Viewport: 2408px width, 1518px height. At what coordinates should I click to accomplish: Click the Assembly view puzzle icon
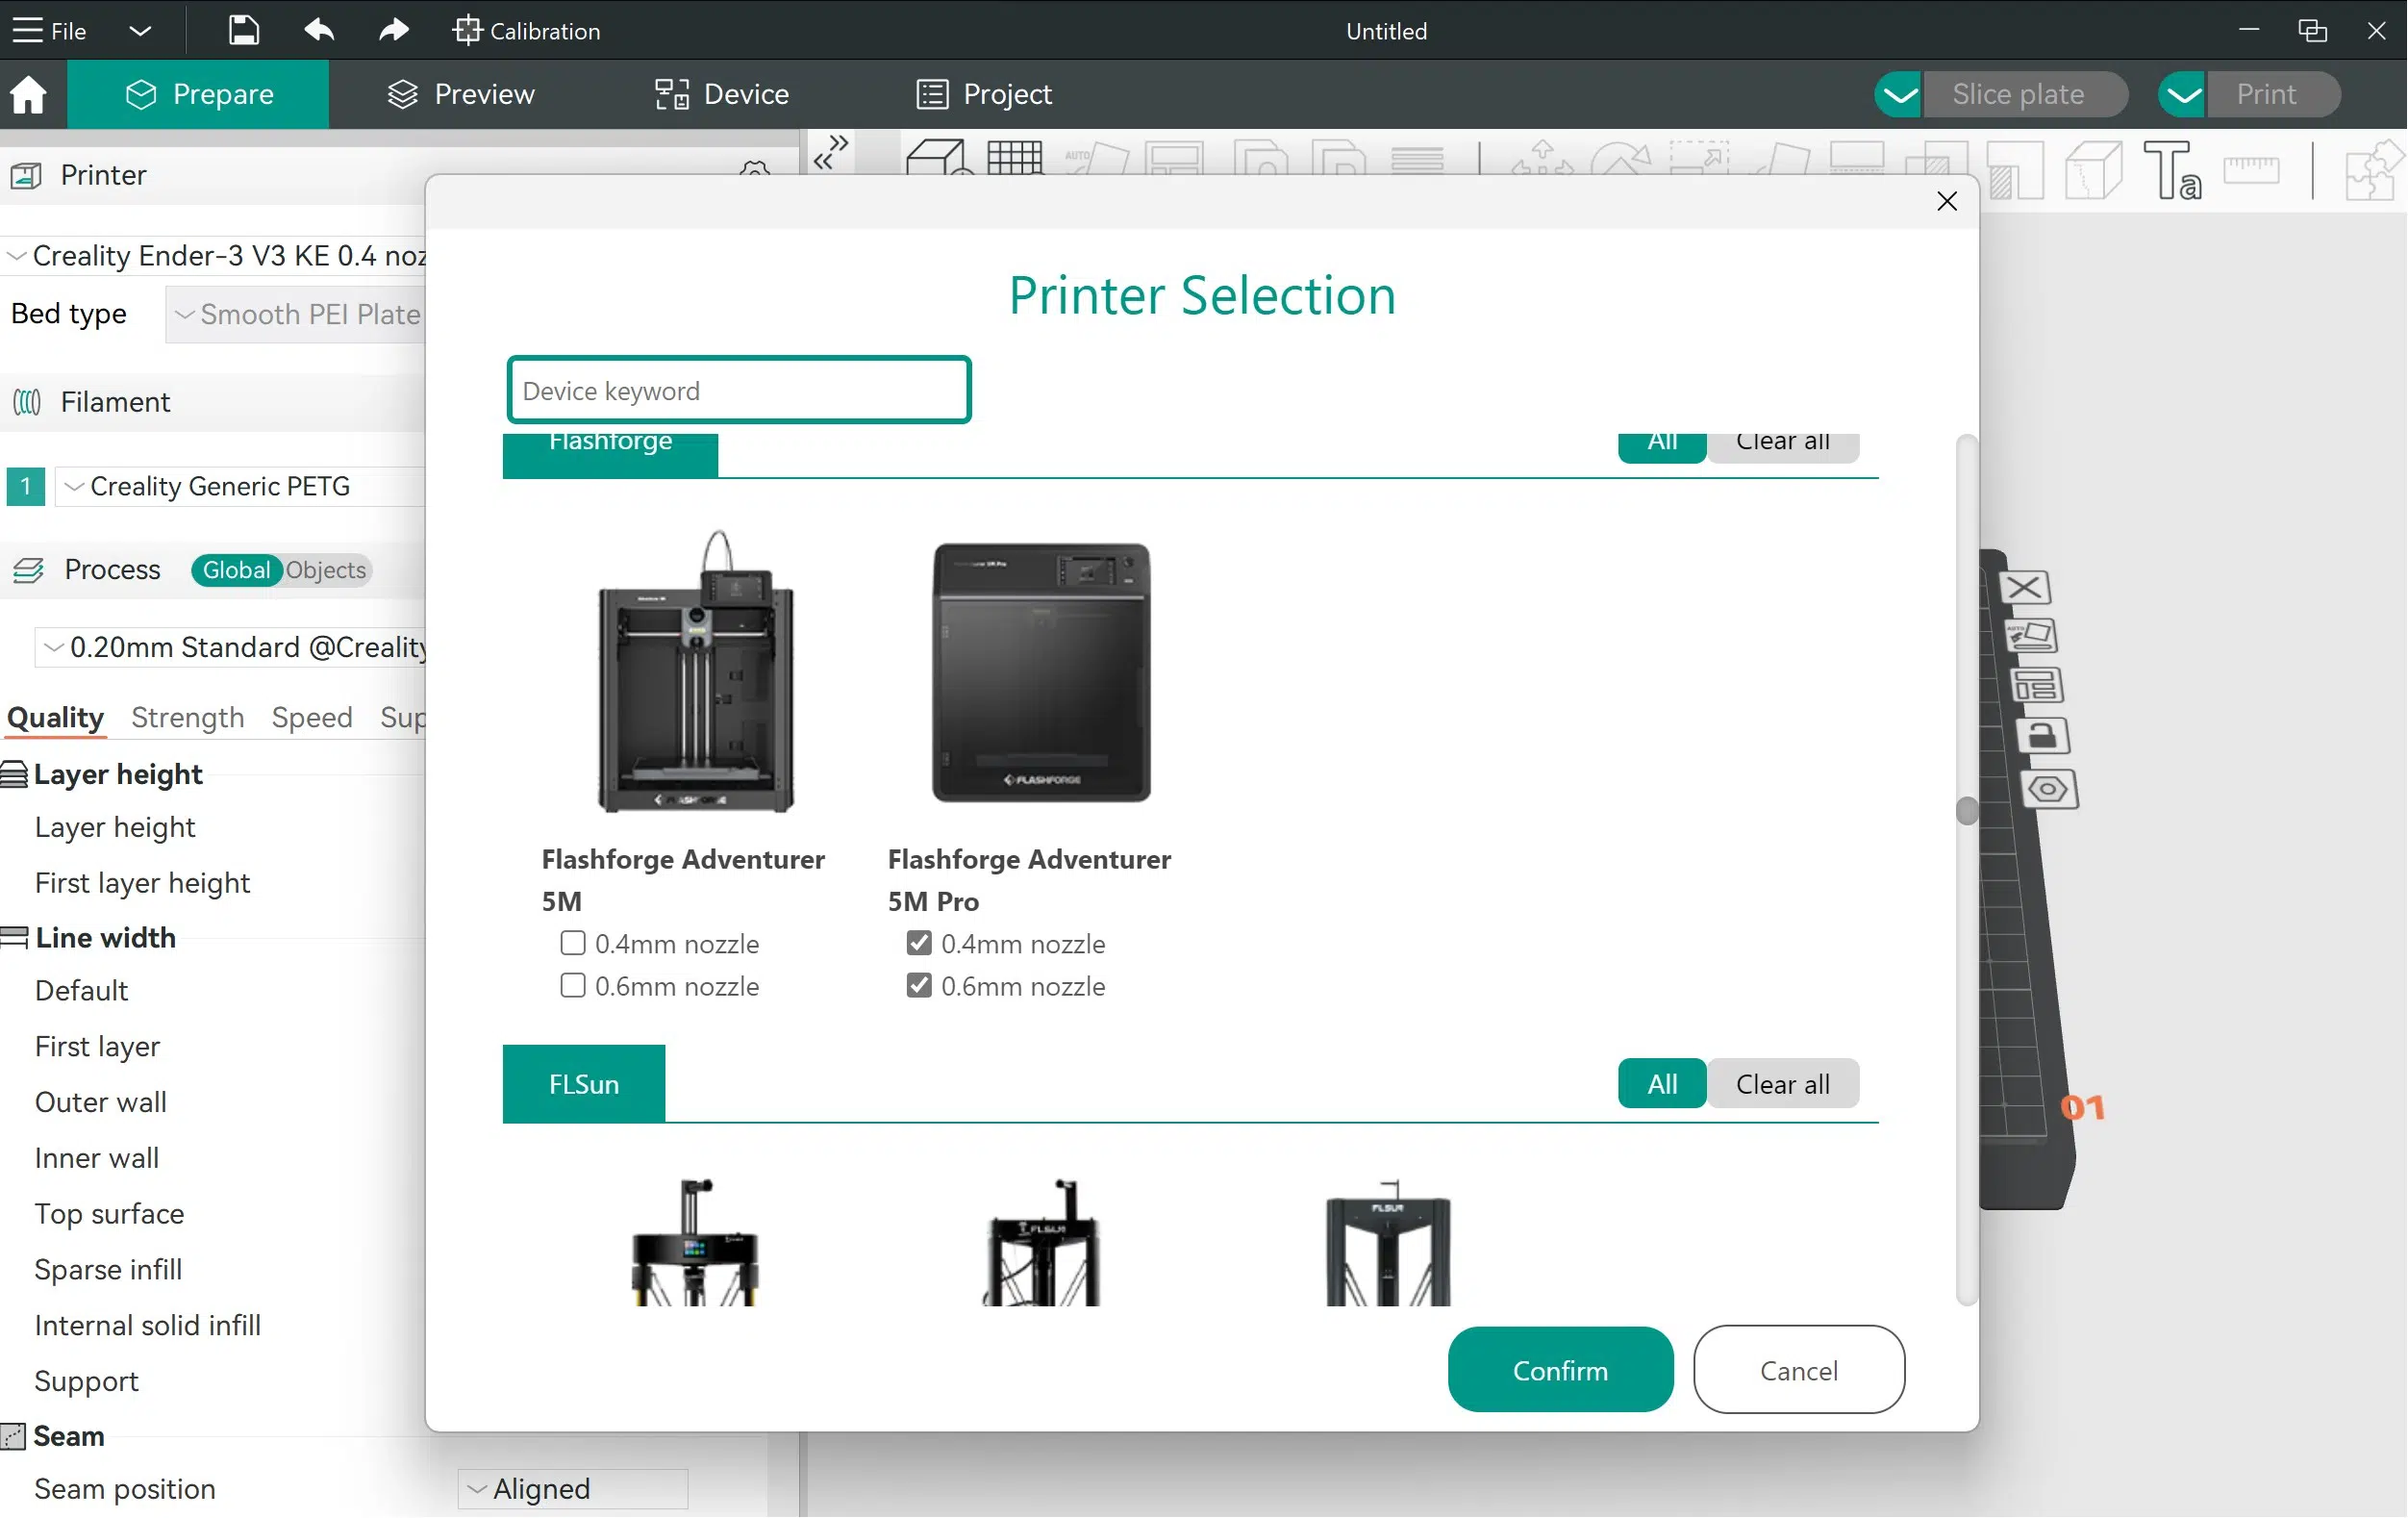(2374, 170)
